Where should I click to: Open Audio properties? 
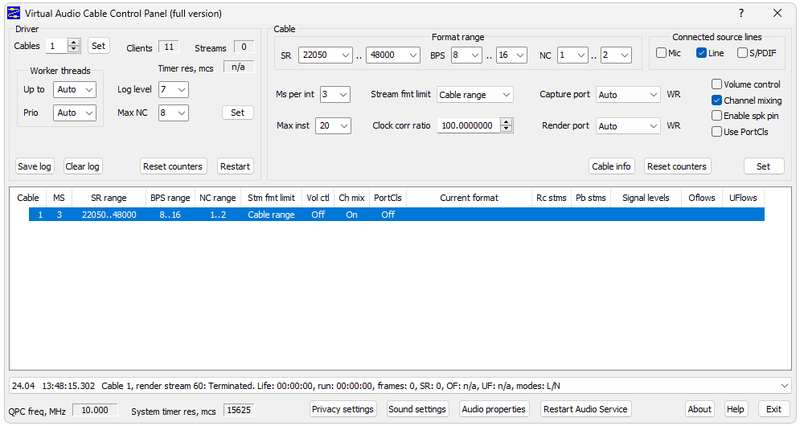[x=493, y=409]
